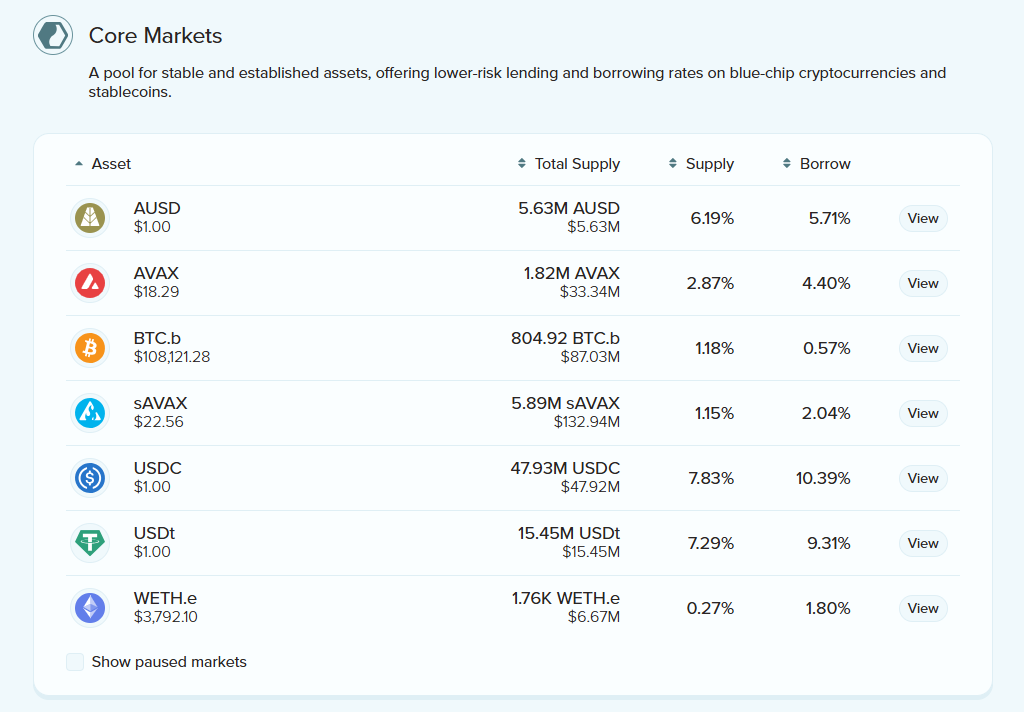Click the $18.29 AVAX price
Viewport: 1024px width, 712px height.
(x=157, y=292)
